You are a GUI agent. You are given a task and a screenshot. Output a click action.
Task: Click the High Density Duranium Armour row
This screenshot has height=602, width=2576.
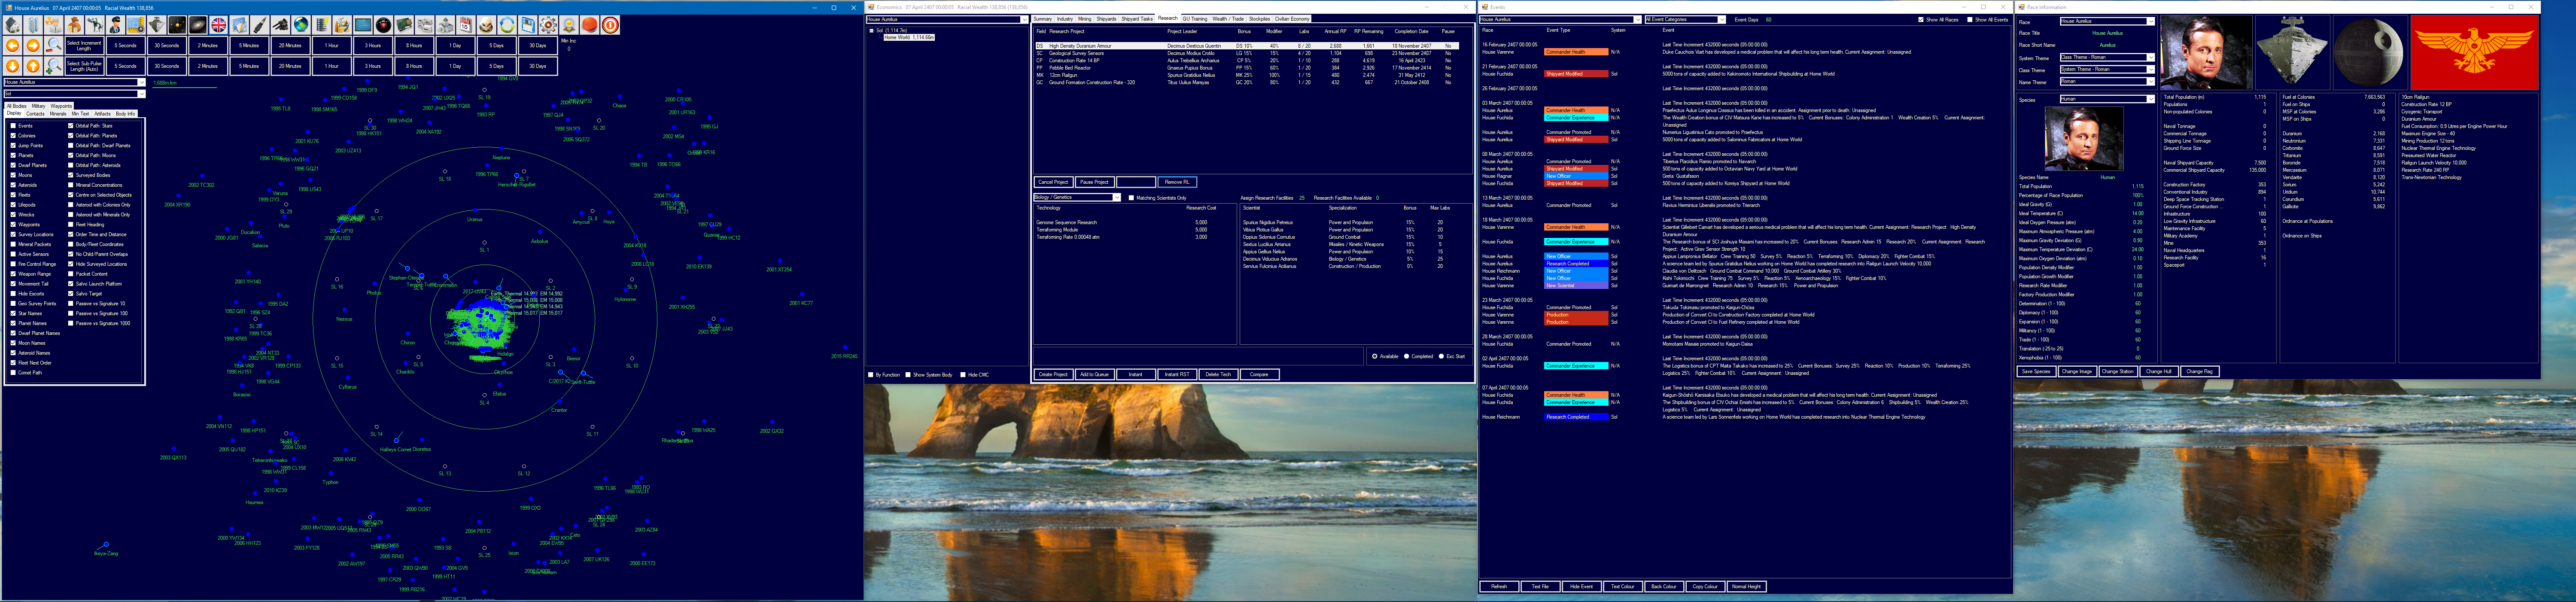(1247, 46)
